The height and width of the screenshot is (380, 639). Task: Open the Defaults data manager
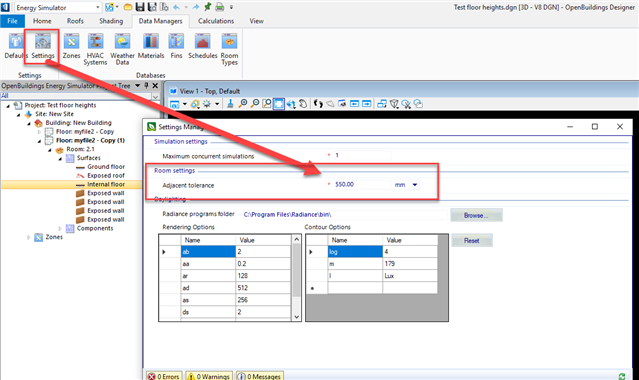[15, 46]
